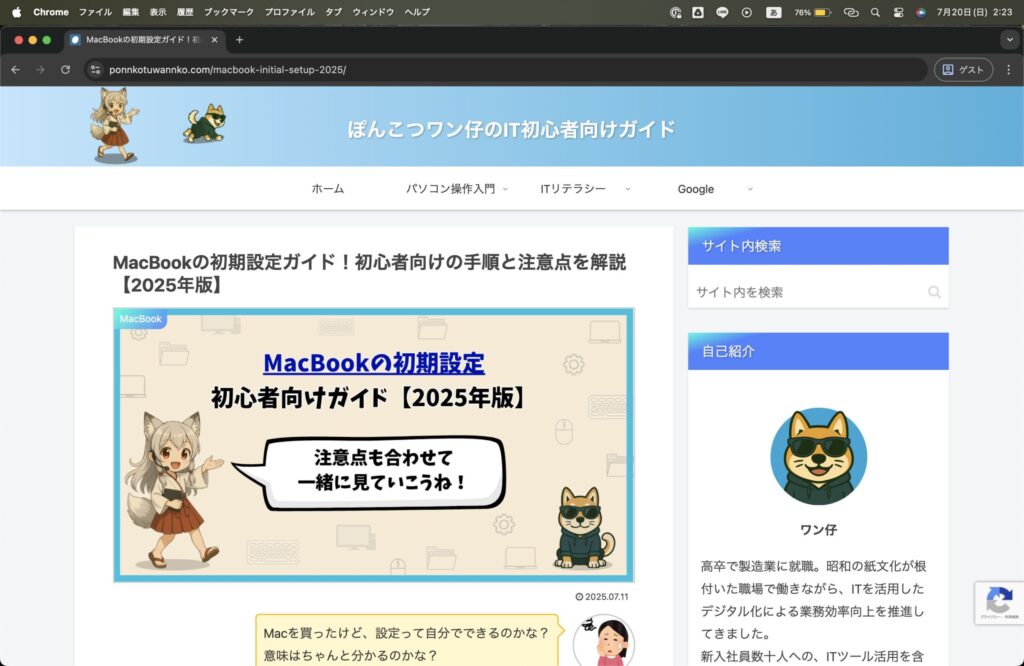Click the Siri icon in menu bar

tap(921, 12)
